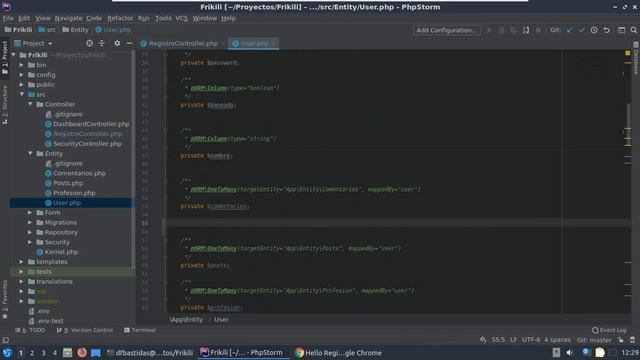Screen dimensions: 640x360
Task: Open Project panel settings gear
Action: (x=117, y=43)
